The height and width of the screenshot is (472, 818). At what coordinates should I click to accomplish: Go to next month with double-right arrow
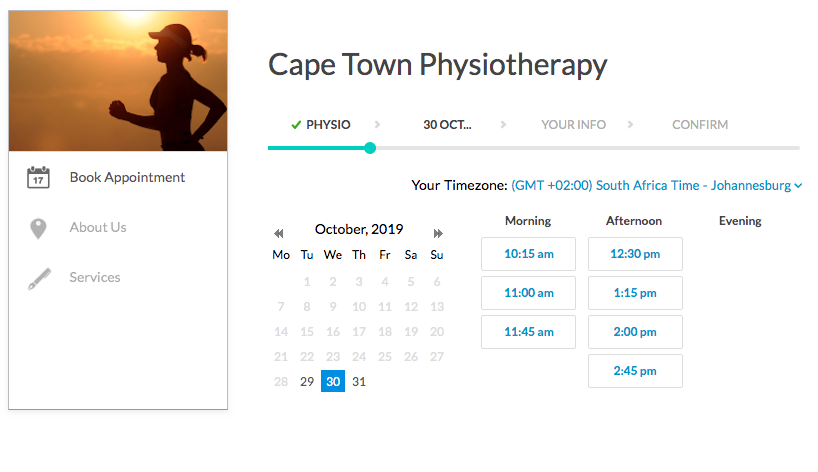(x=438, y=233)
